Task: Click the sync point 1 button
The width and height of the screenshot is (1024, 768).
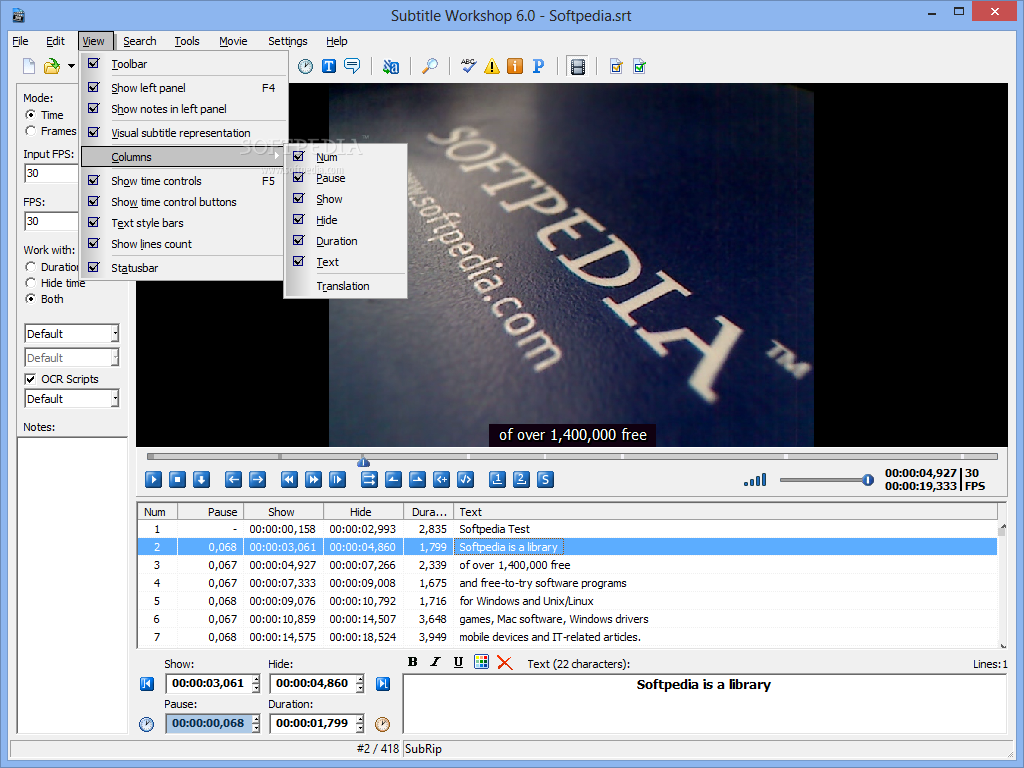Action: (497, 480)
